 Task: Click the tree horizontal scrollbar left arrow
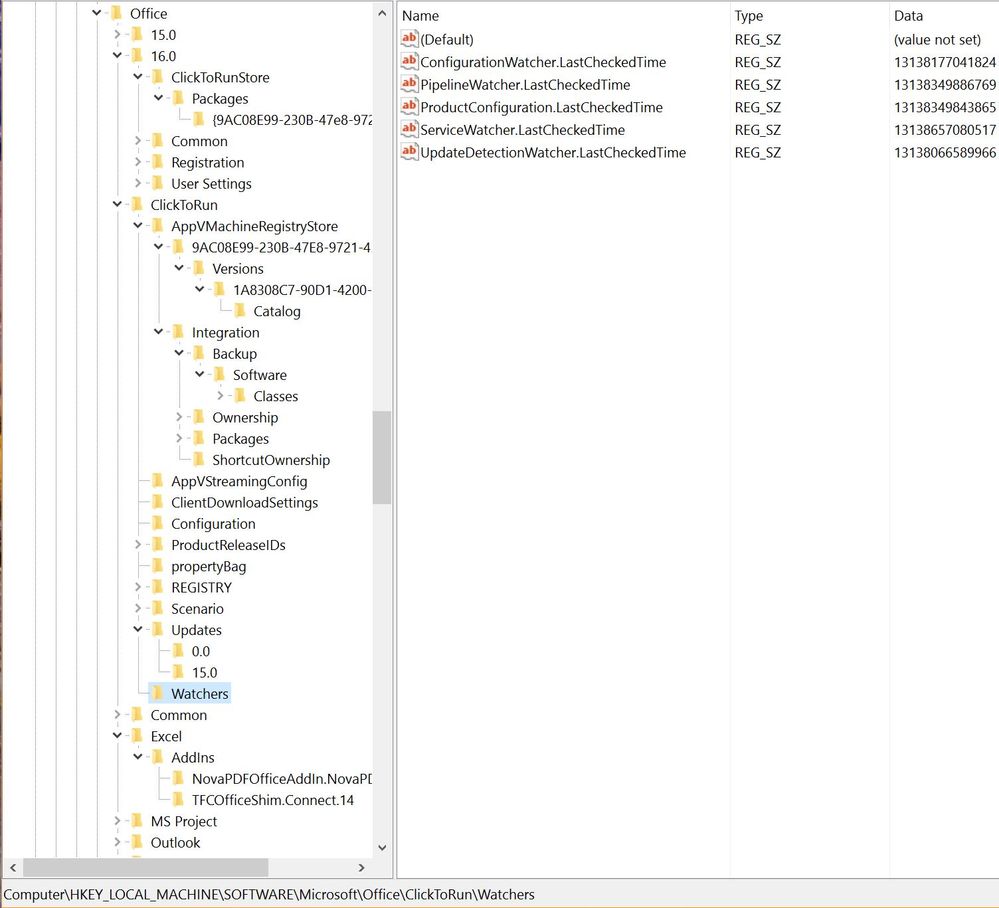13,867
